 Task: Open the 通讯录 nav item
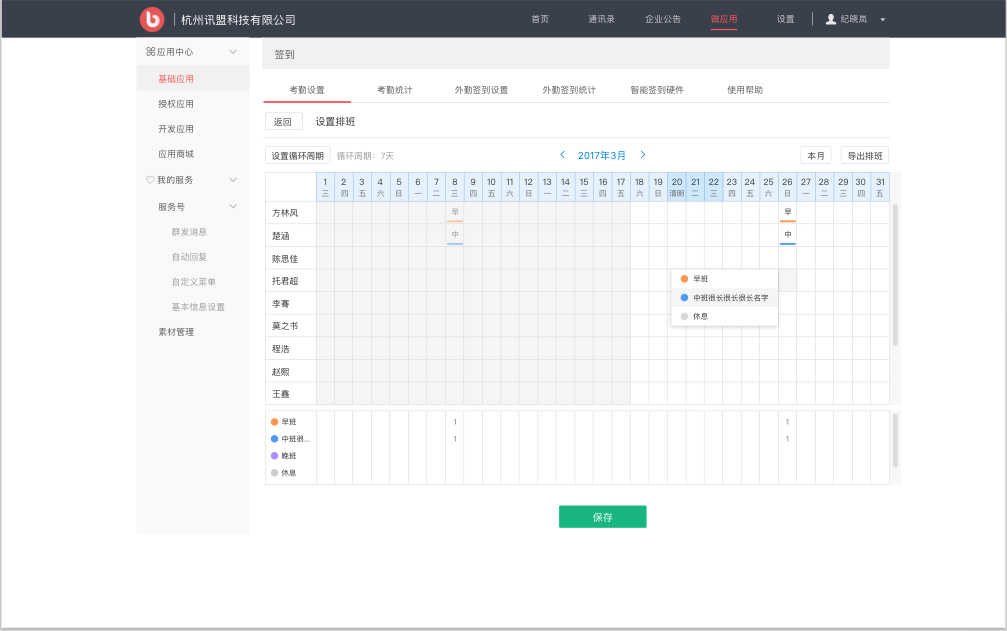pyautogui.click(x=602, y=19)
